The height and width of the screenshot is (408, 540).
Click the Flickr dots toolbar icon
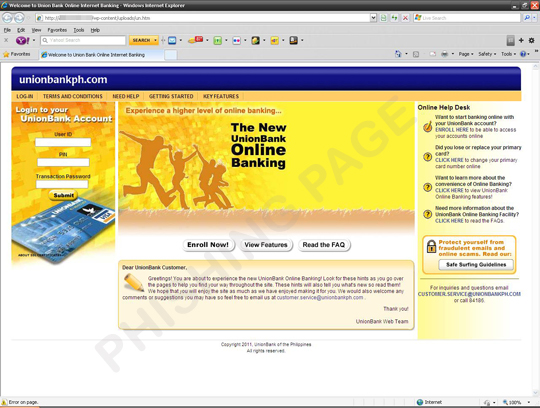tap(237, 41)
